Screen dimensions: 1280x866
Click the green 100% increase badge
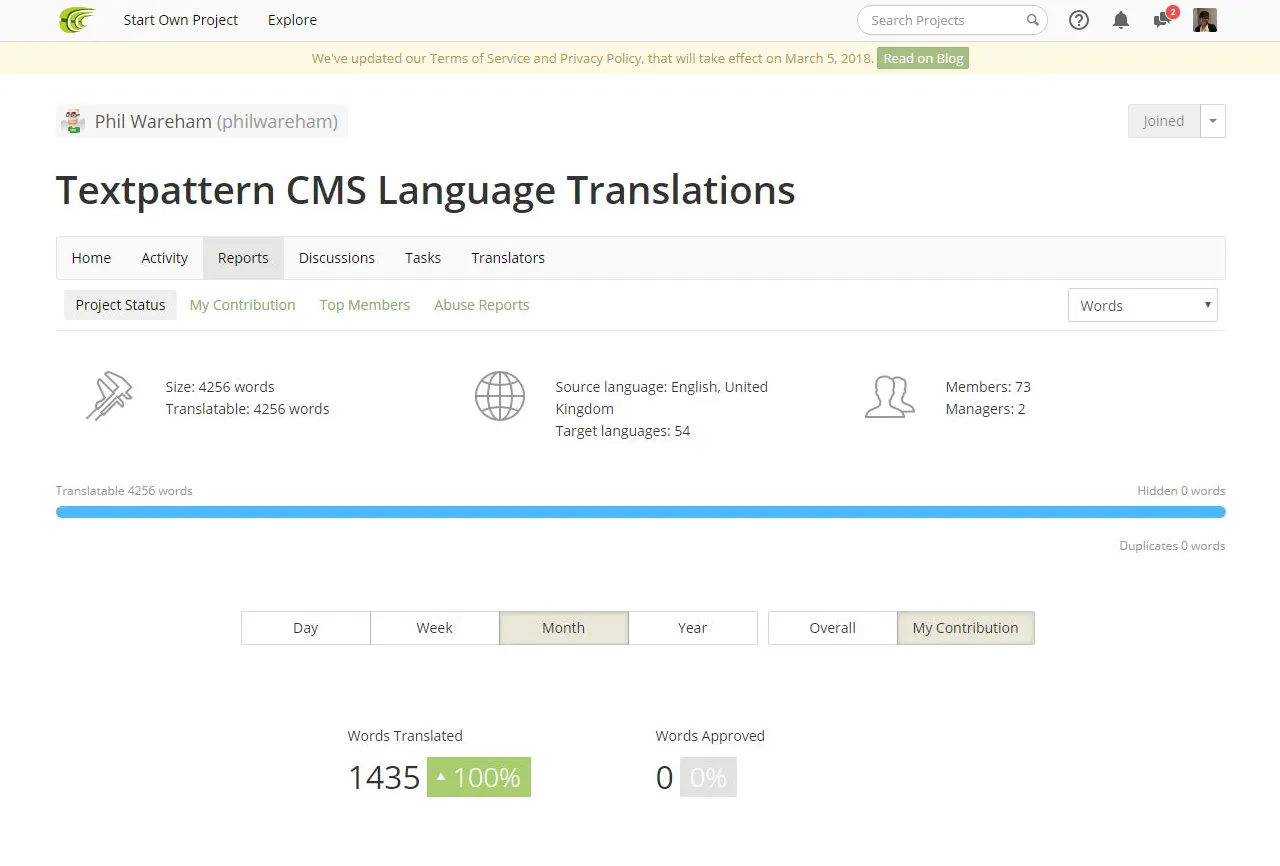tap(479, 777)
